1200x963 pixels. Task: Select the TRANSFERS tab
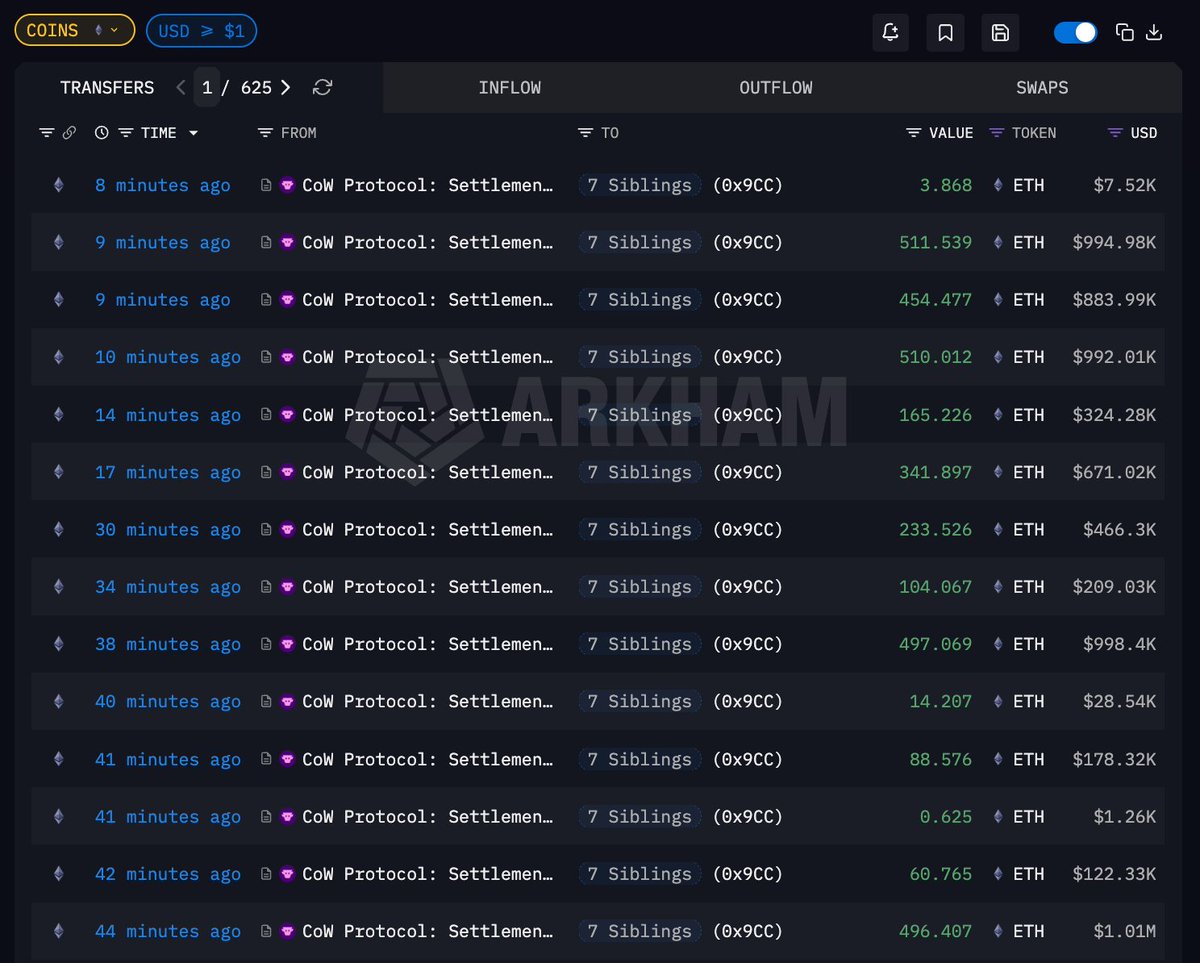coord(107,88)
